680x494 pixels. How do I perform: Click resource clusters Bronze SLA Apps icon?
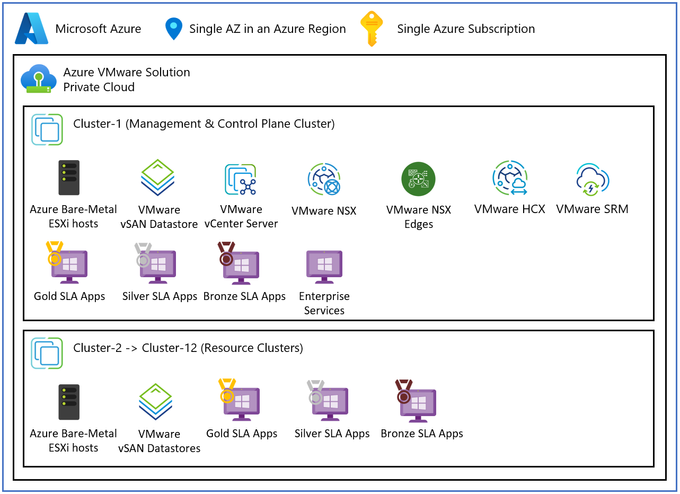point(415,401)
